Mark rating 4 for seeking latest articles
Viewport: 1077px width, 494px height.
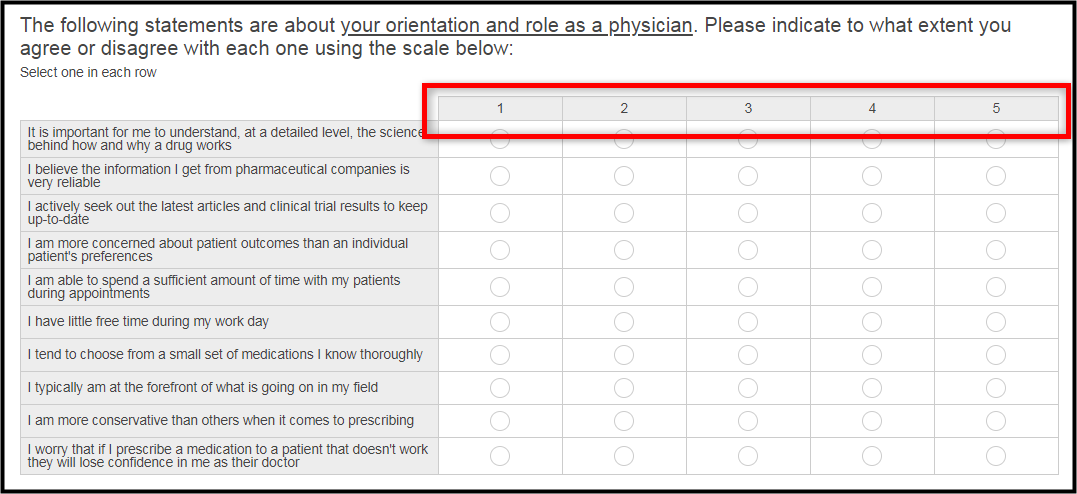click(872, 213)
